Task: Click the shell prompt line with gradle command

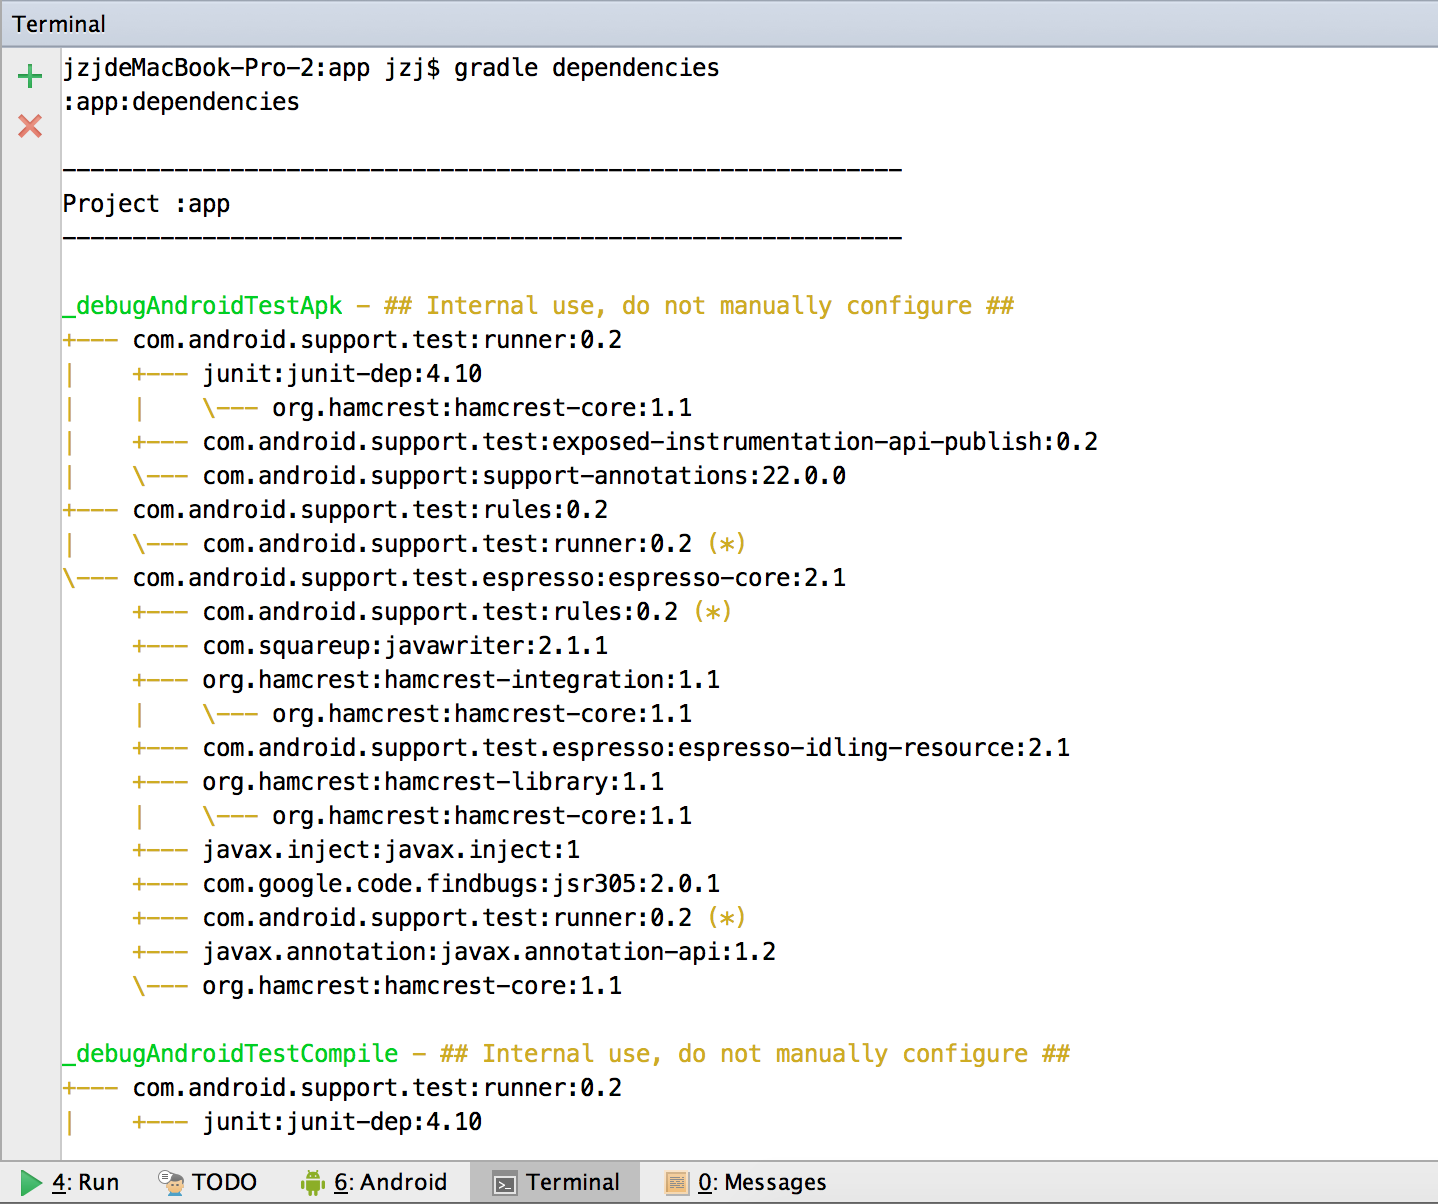Action: (390, 67)
